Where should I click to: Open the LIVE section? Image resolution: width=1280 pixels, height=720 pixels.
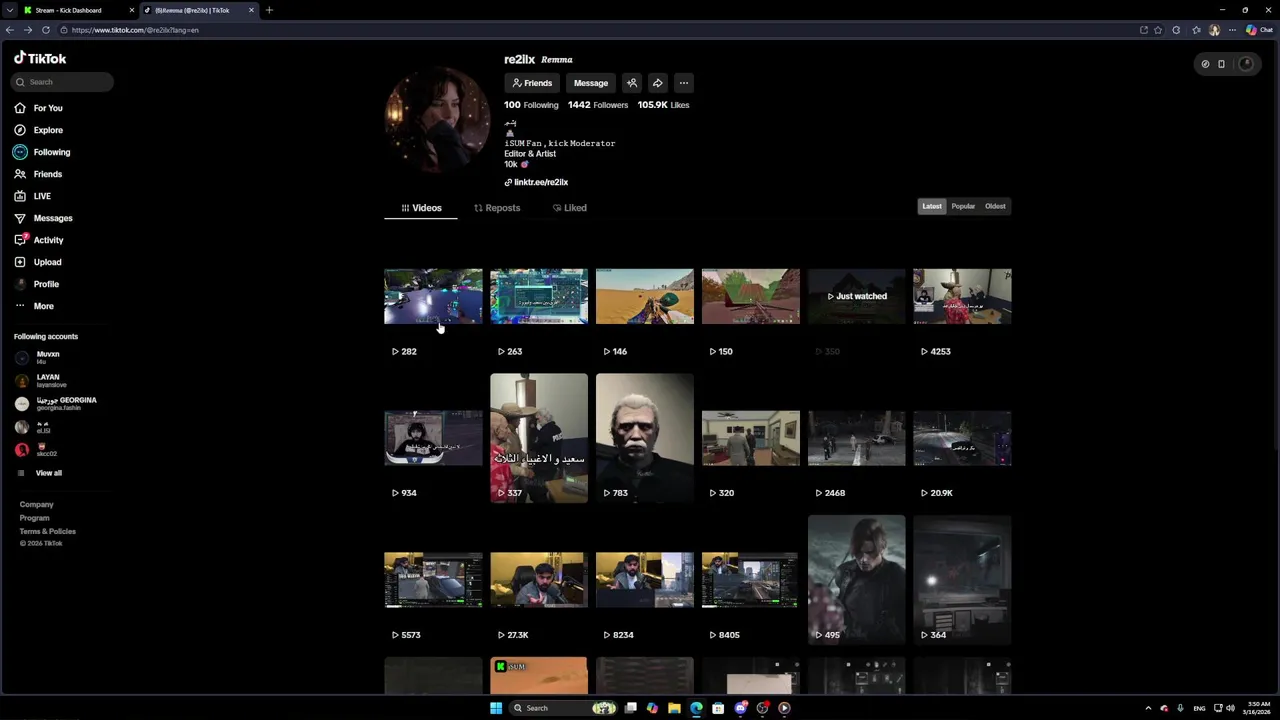[x=32, y=196]
